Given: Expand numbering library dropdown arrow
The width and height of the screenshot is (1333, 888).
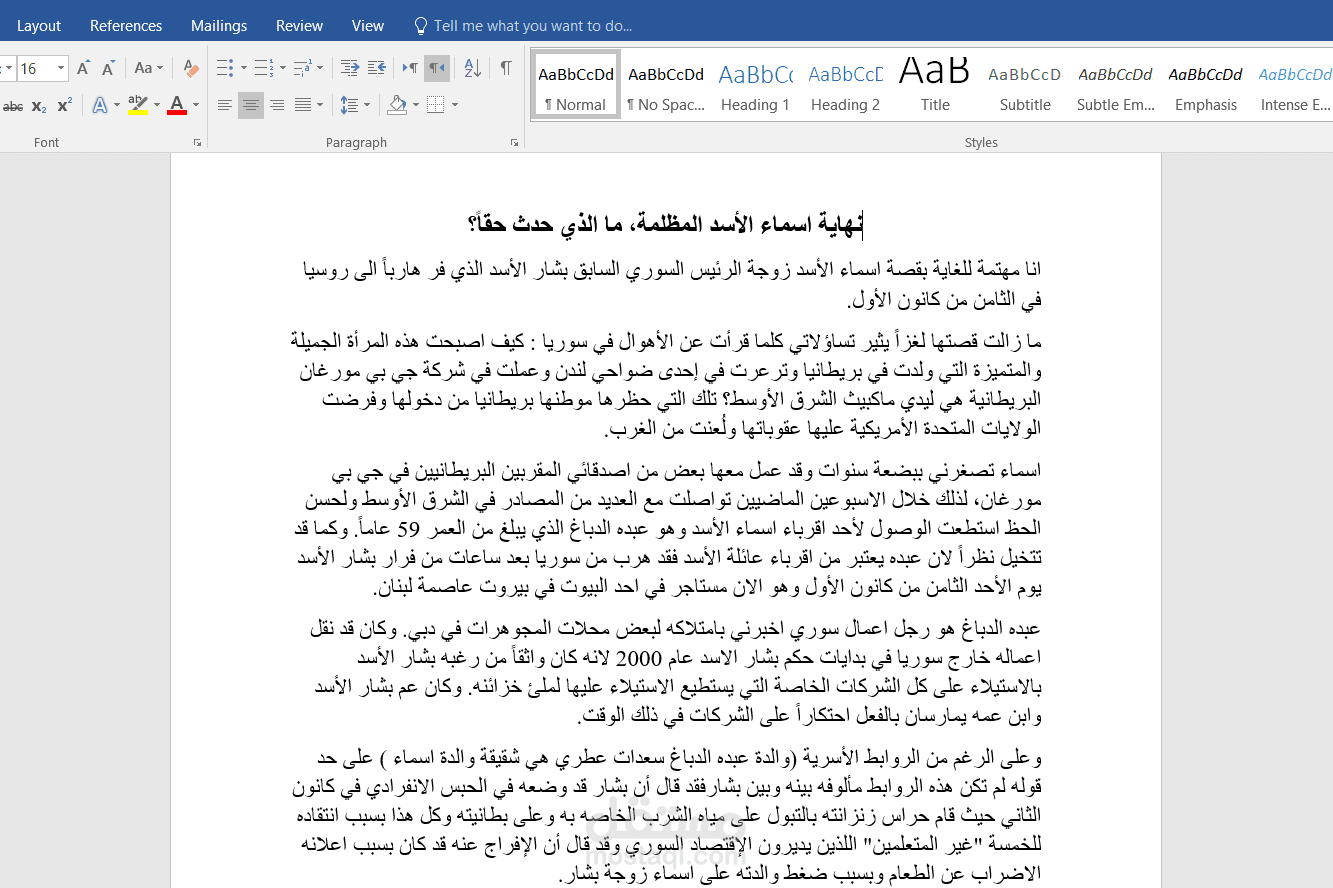Looking at the screenshot, I should [x=281, y=68].
